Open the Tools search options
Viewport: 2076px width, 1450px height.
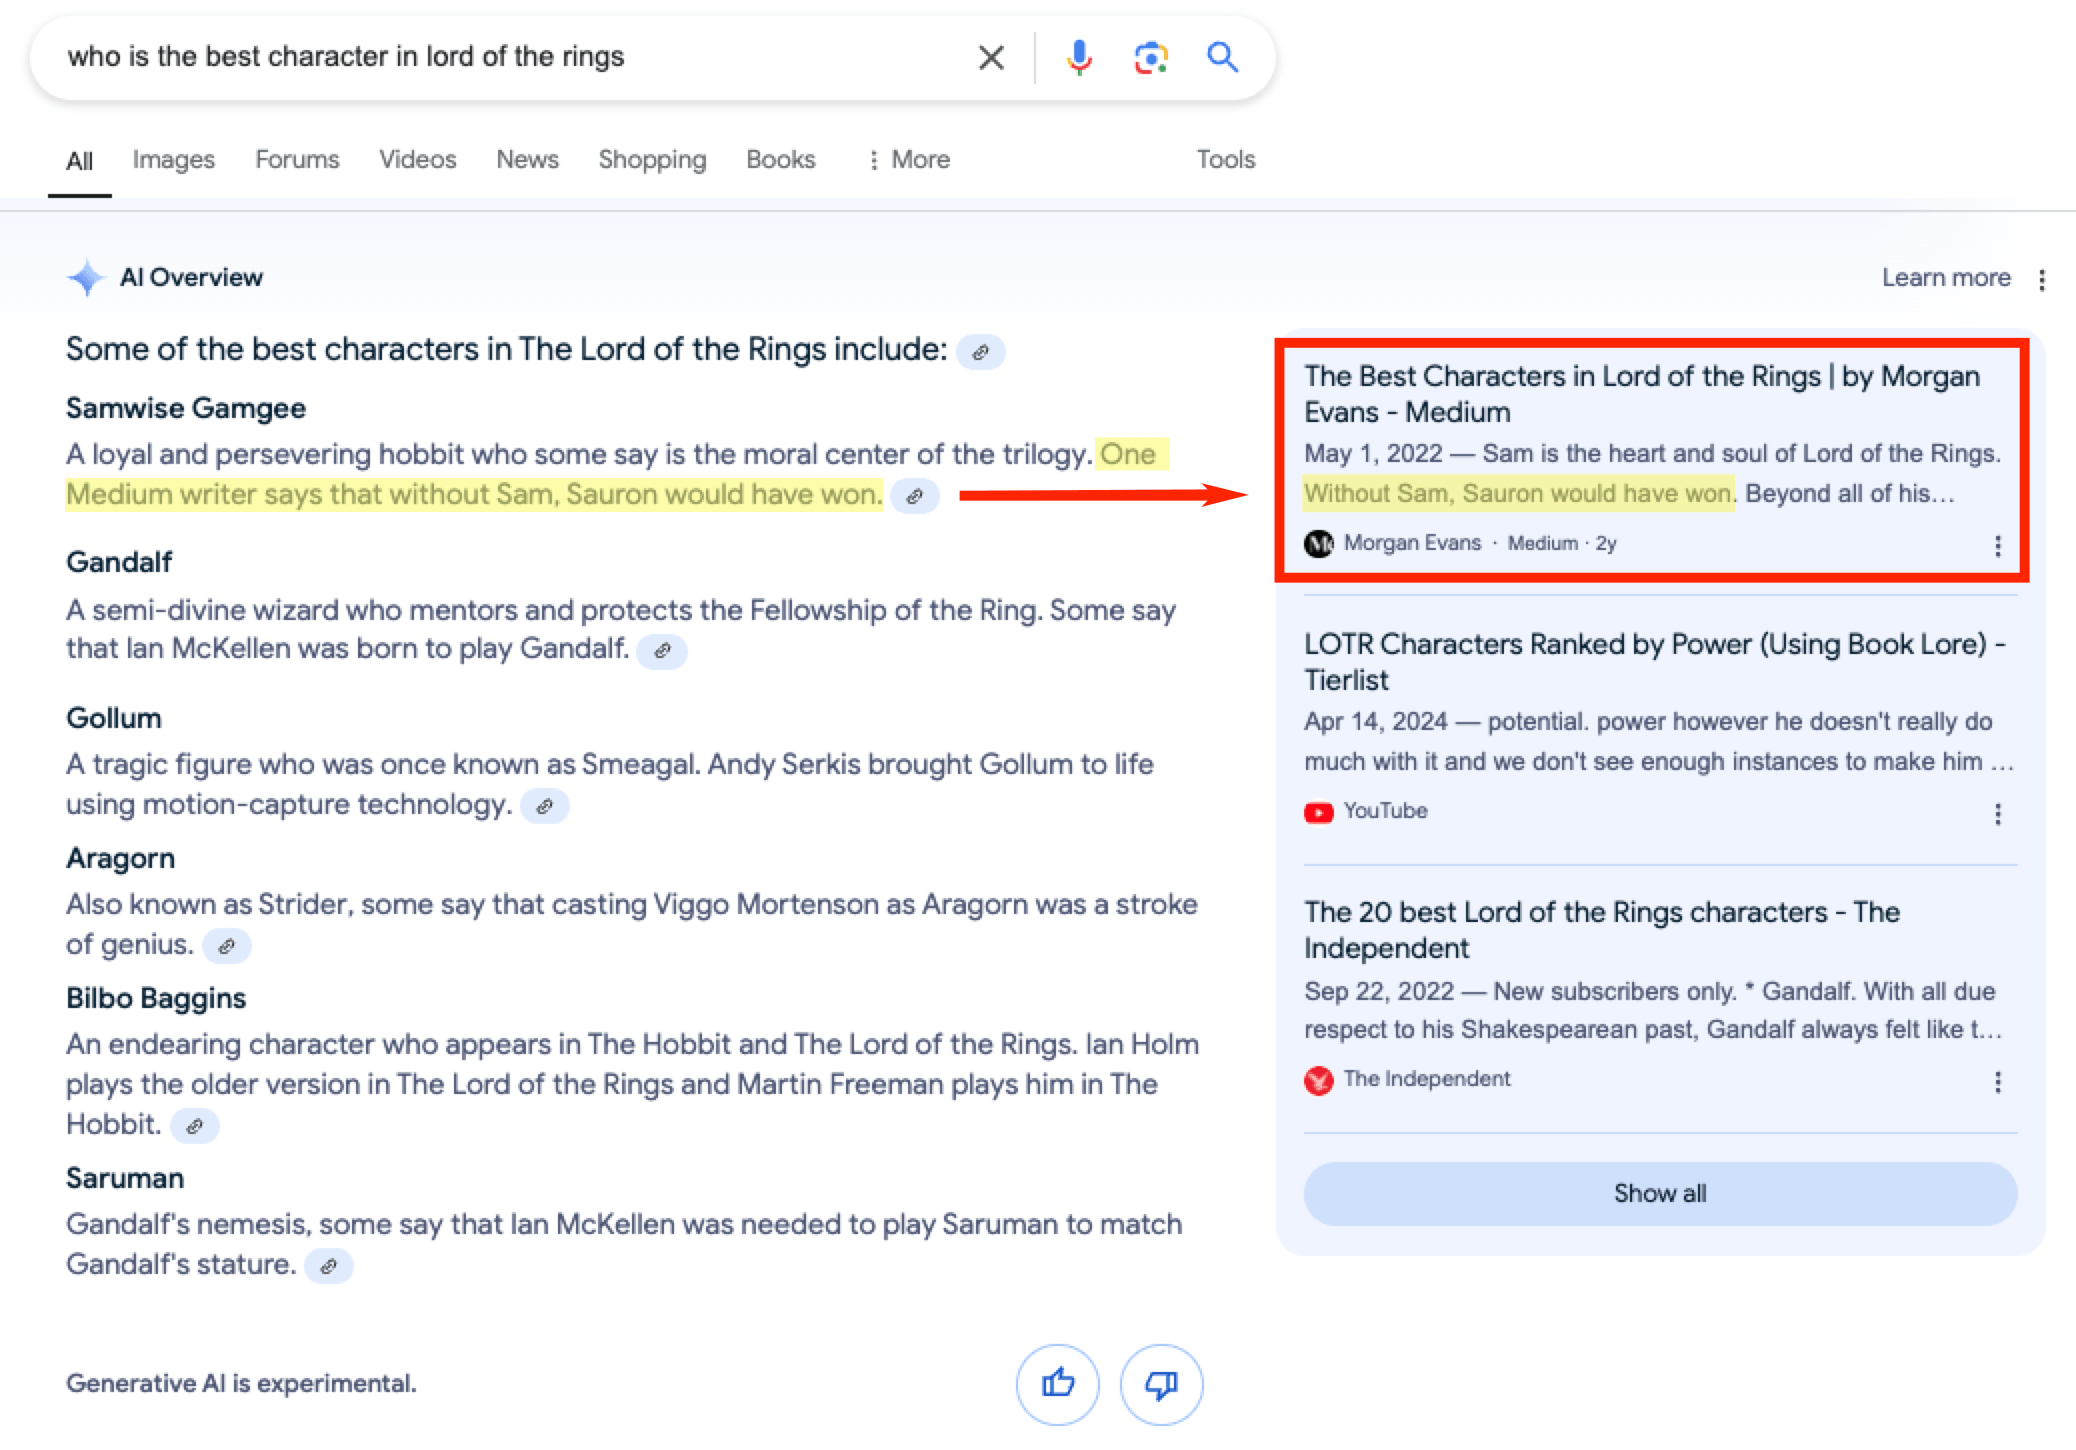click(x=1225, y=160)
